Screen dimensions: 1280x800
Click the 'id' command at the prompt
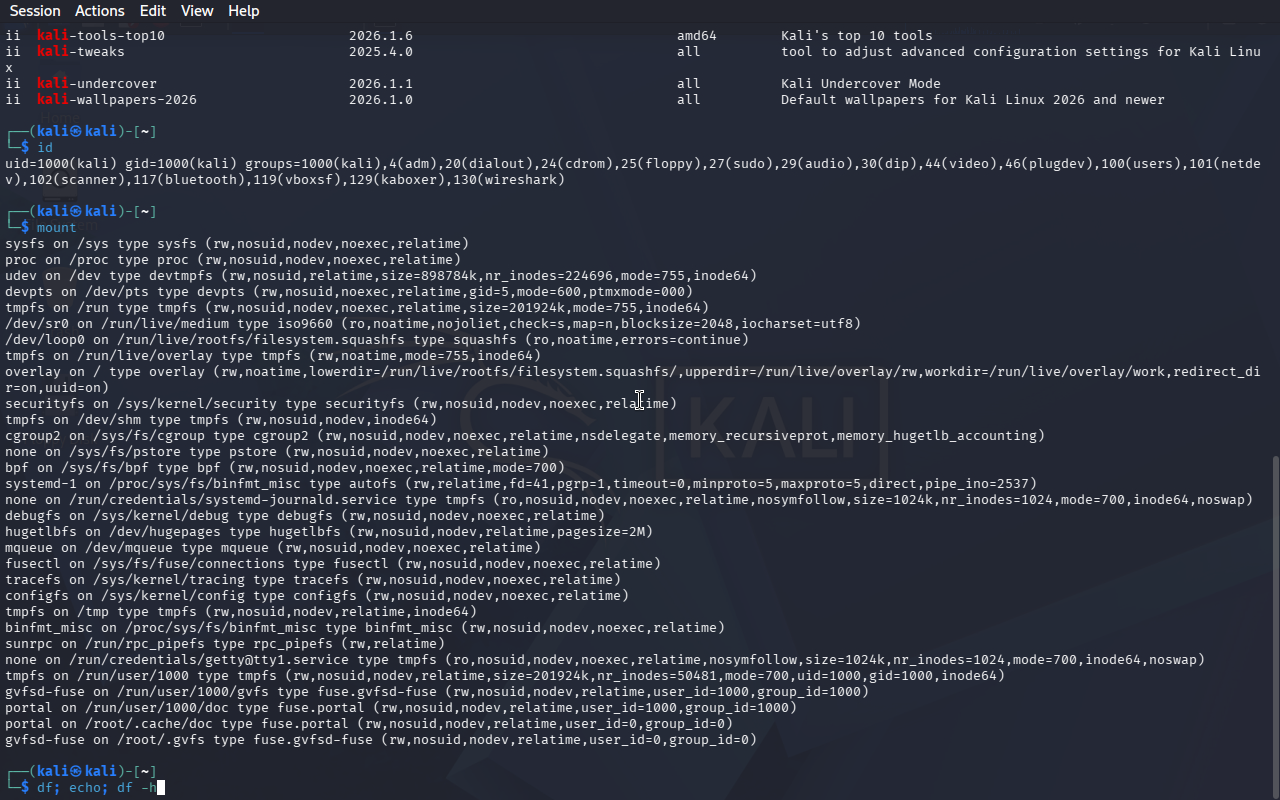click(x=45, y=148)
